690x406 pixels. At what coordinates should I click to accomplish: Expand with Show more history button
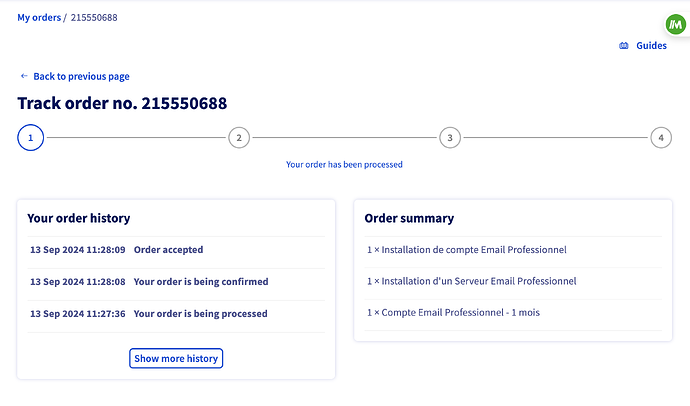176,358
